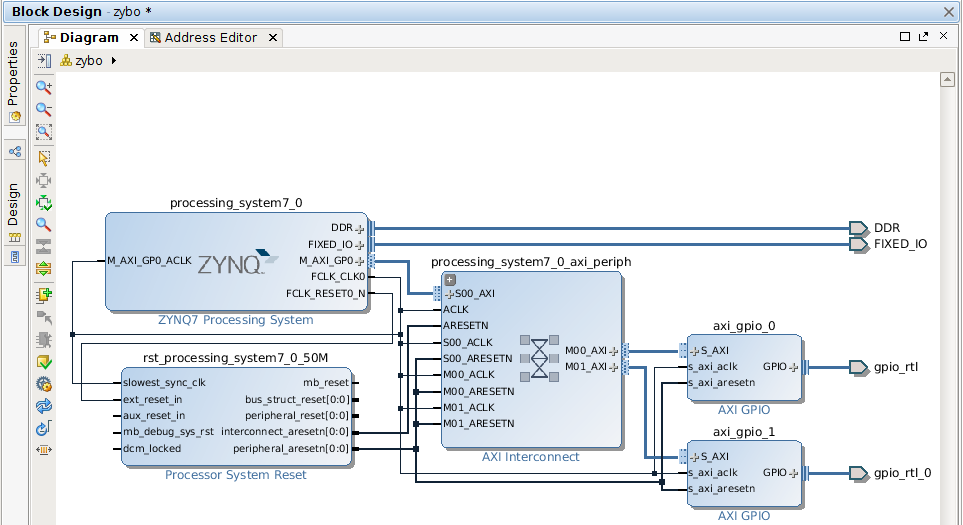Expand the processing_system7_0_axi_periph plus box

pos(450,279)
